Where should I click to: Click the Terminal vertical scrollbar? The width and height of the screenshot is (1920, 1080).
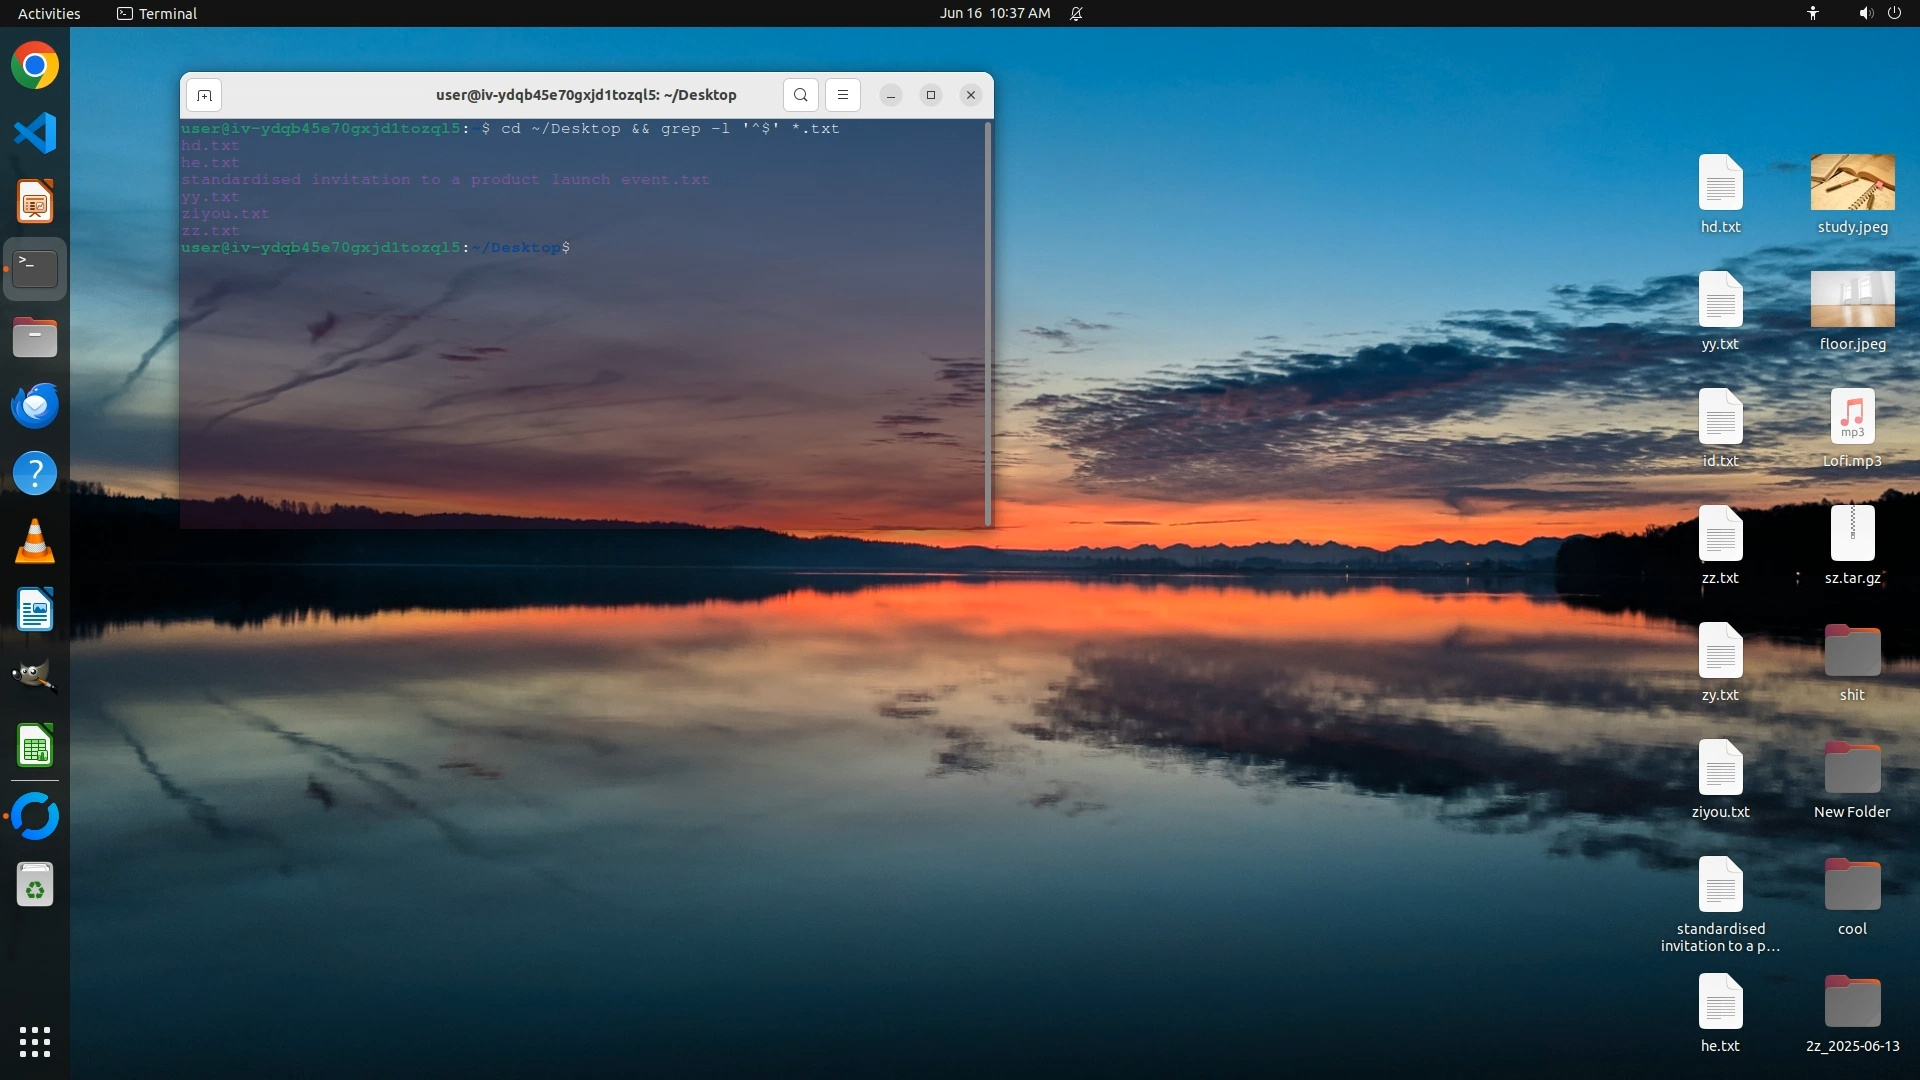click(988, 322)
